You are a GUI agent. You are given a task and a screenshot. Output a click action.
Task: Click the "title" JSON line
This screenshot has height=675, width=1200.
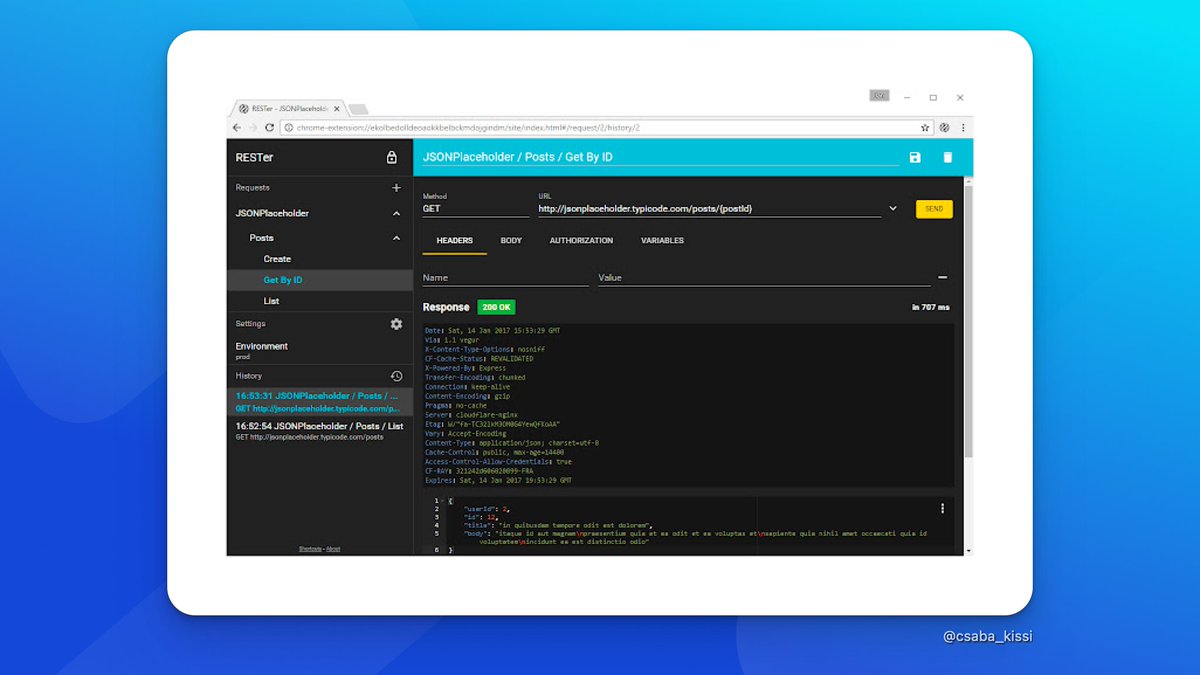point(558,525)
